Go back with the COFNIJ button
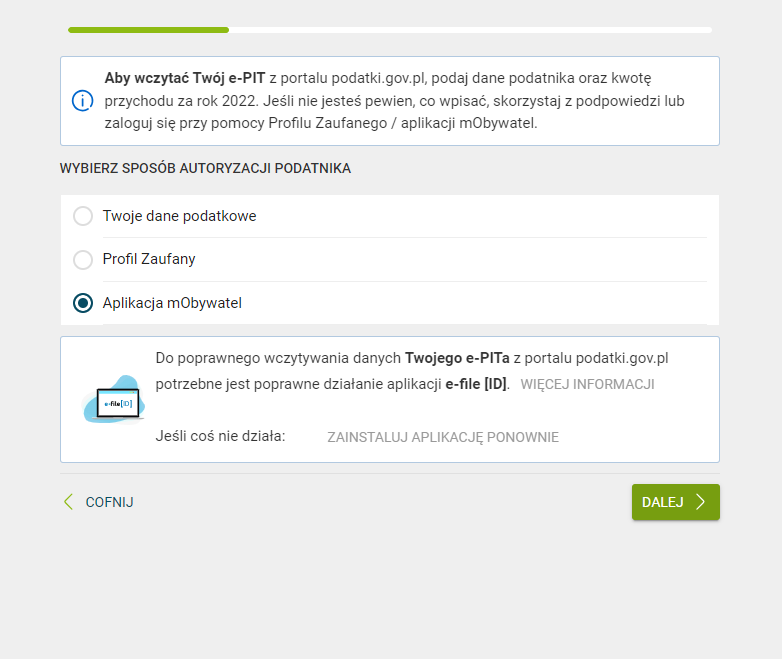This screenshot has width=782, height=659. (109, 502)
